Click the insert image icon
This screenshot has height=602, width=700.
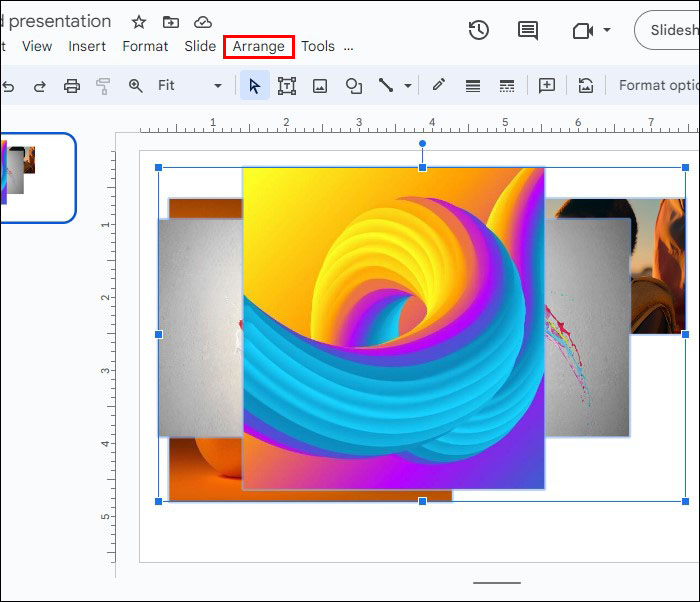pyautogui.click(x=320, y=86)
